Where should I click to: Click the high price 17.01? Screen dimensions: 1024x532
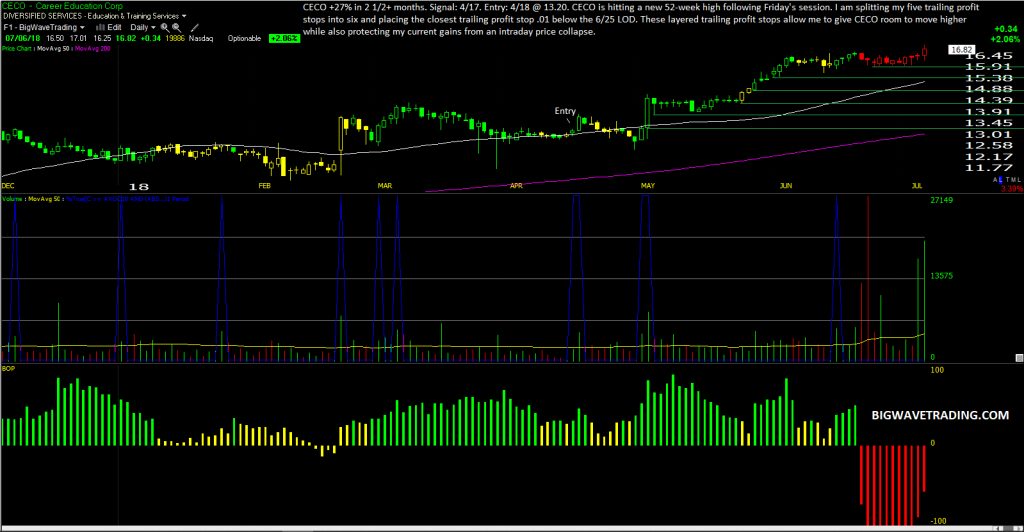pos(78,39)
